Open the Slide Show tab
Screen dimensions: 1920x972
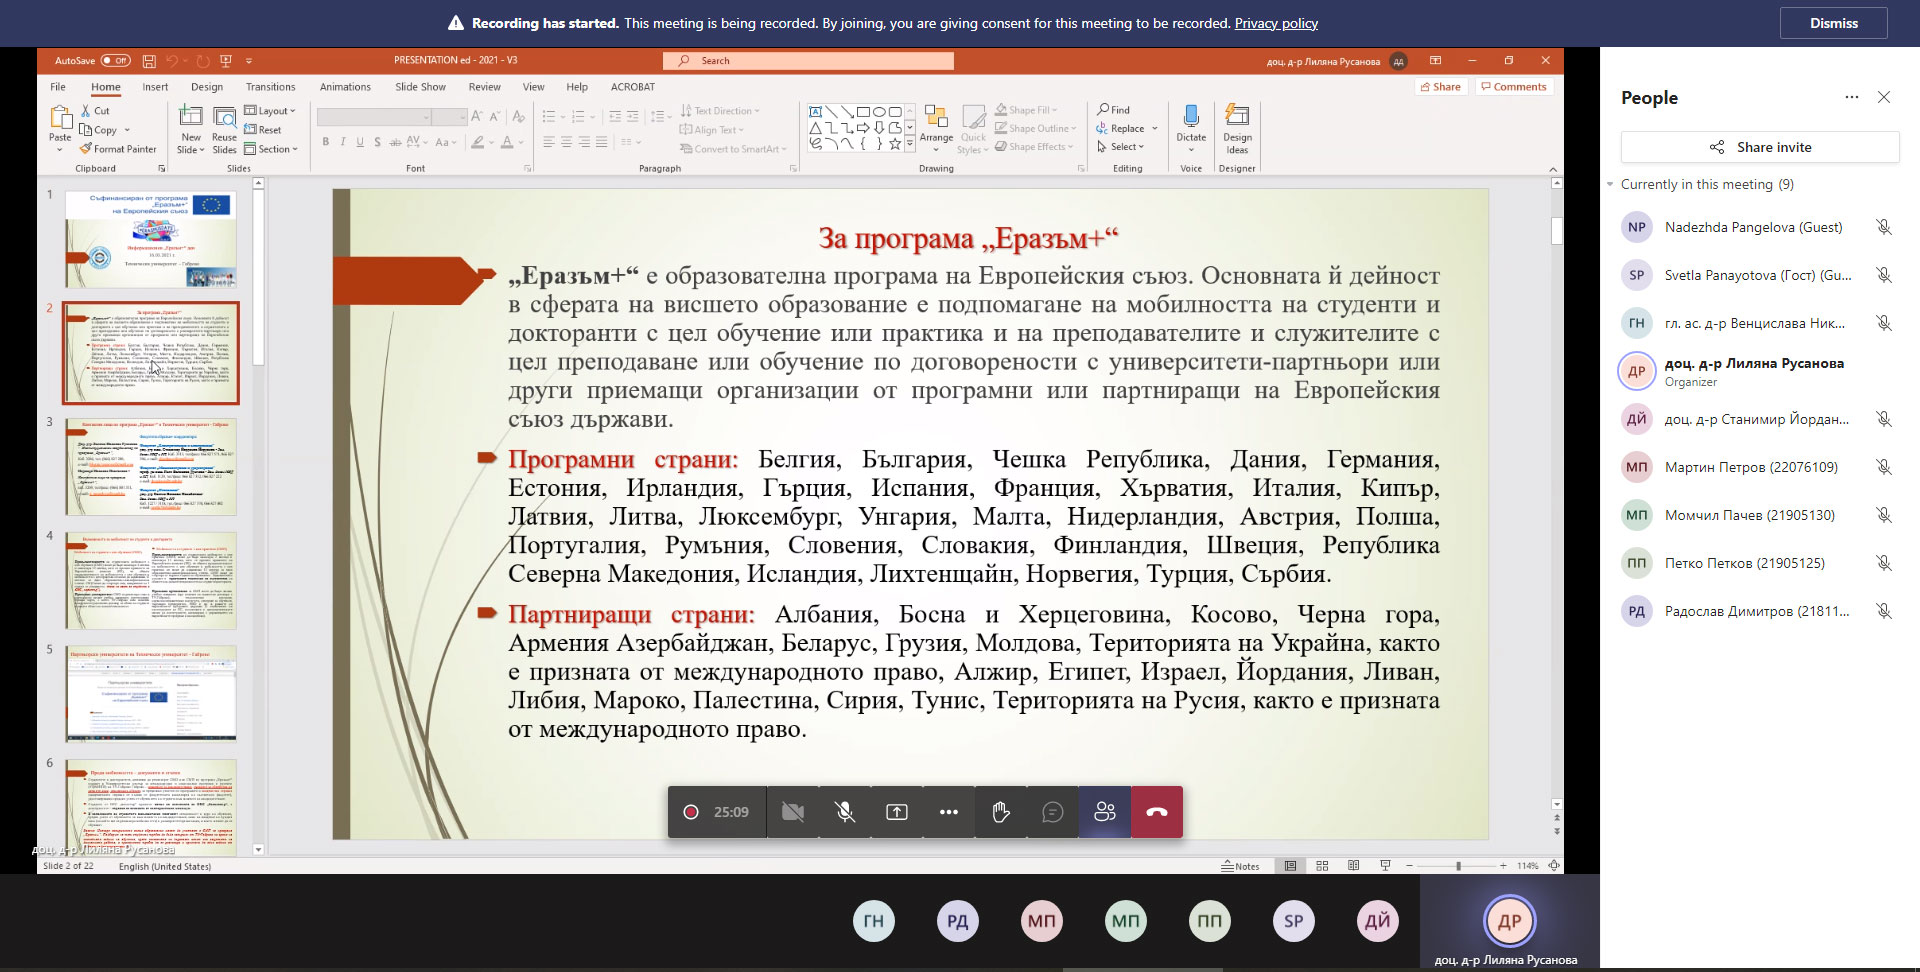(420, 87)
